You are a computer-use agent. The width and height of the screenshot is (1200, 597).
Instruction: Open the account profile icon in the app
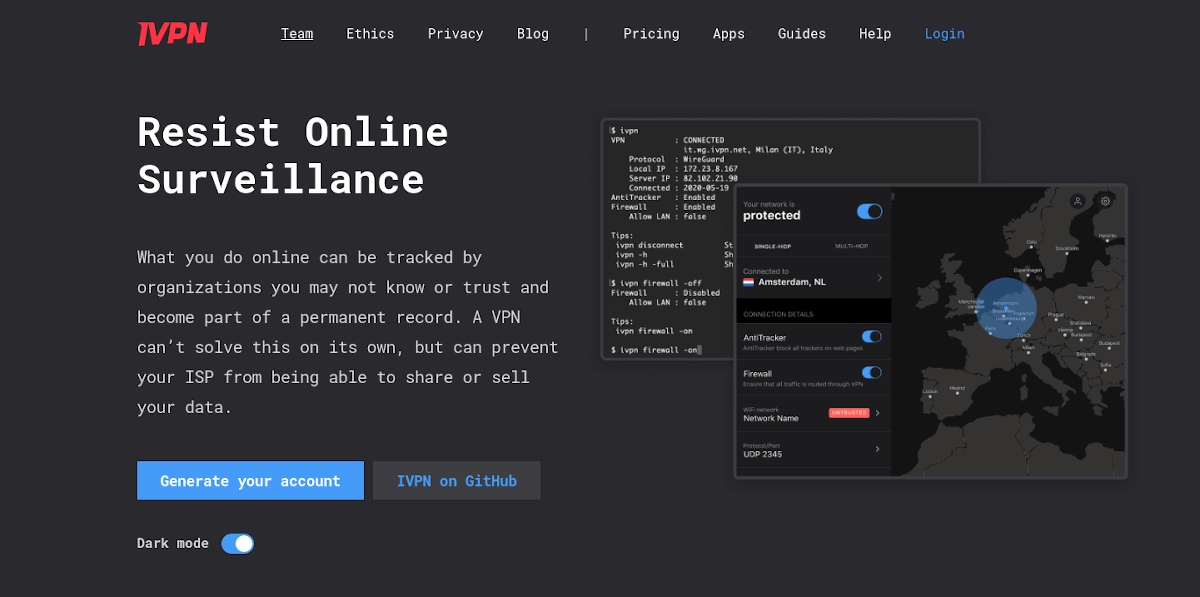(x=1078, y=201)
